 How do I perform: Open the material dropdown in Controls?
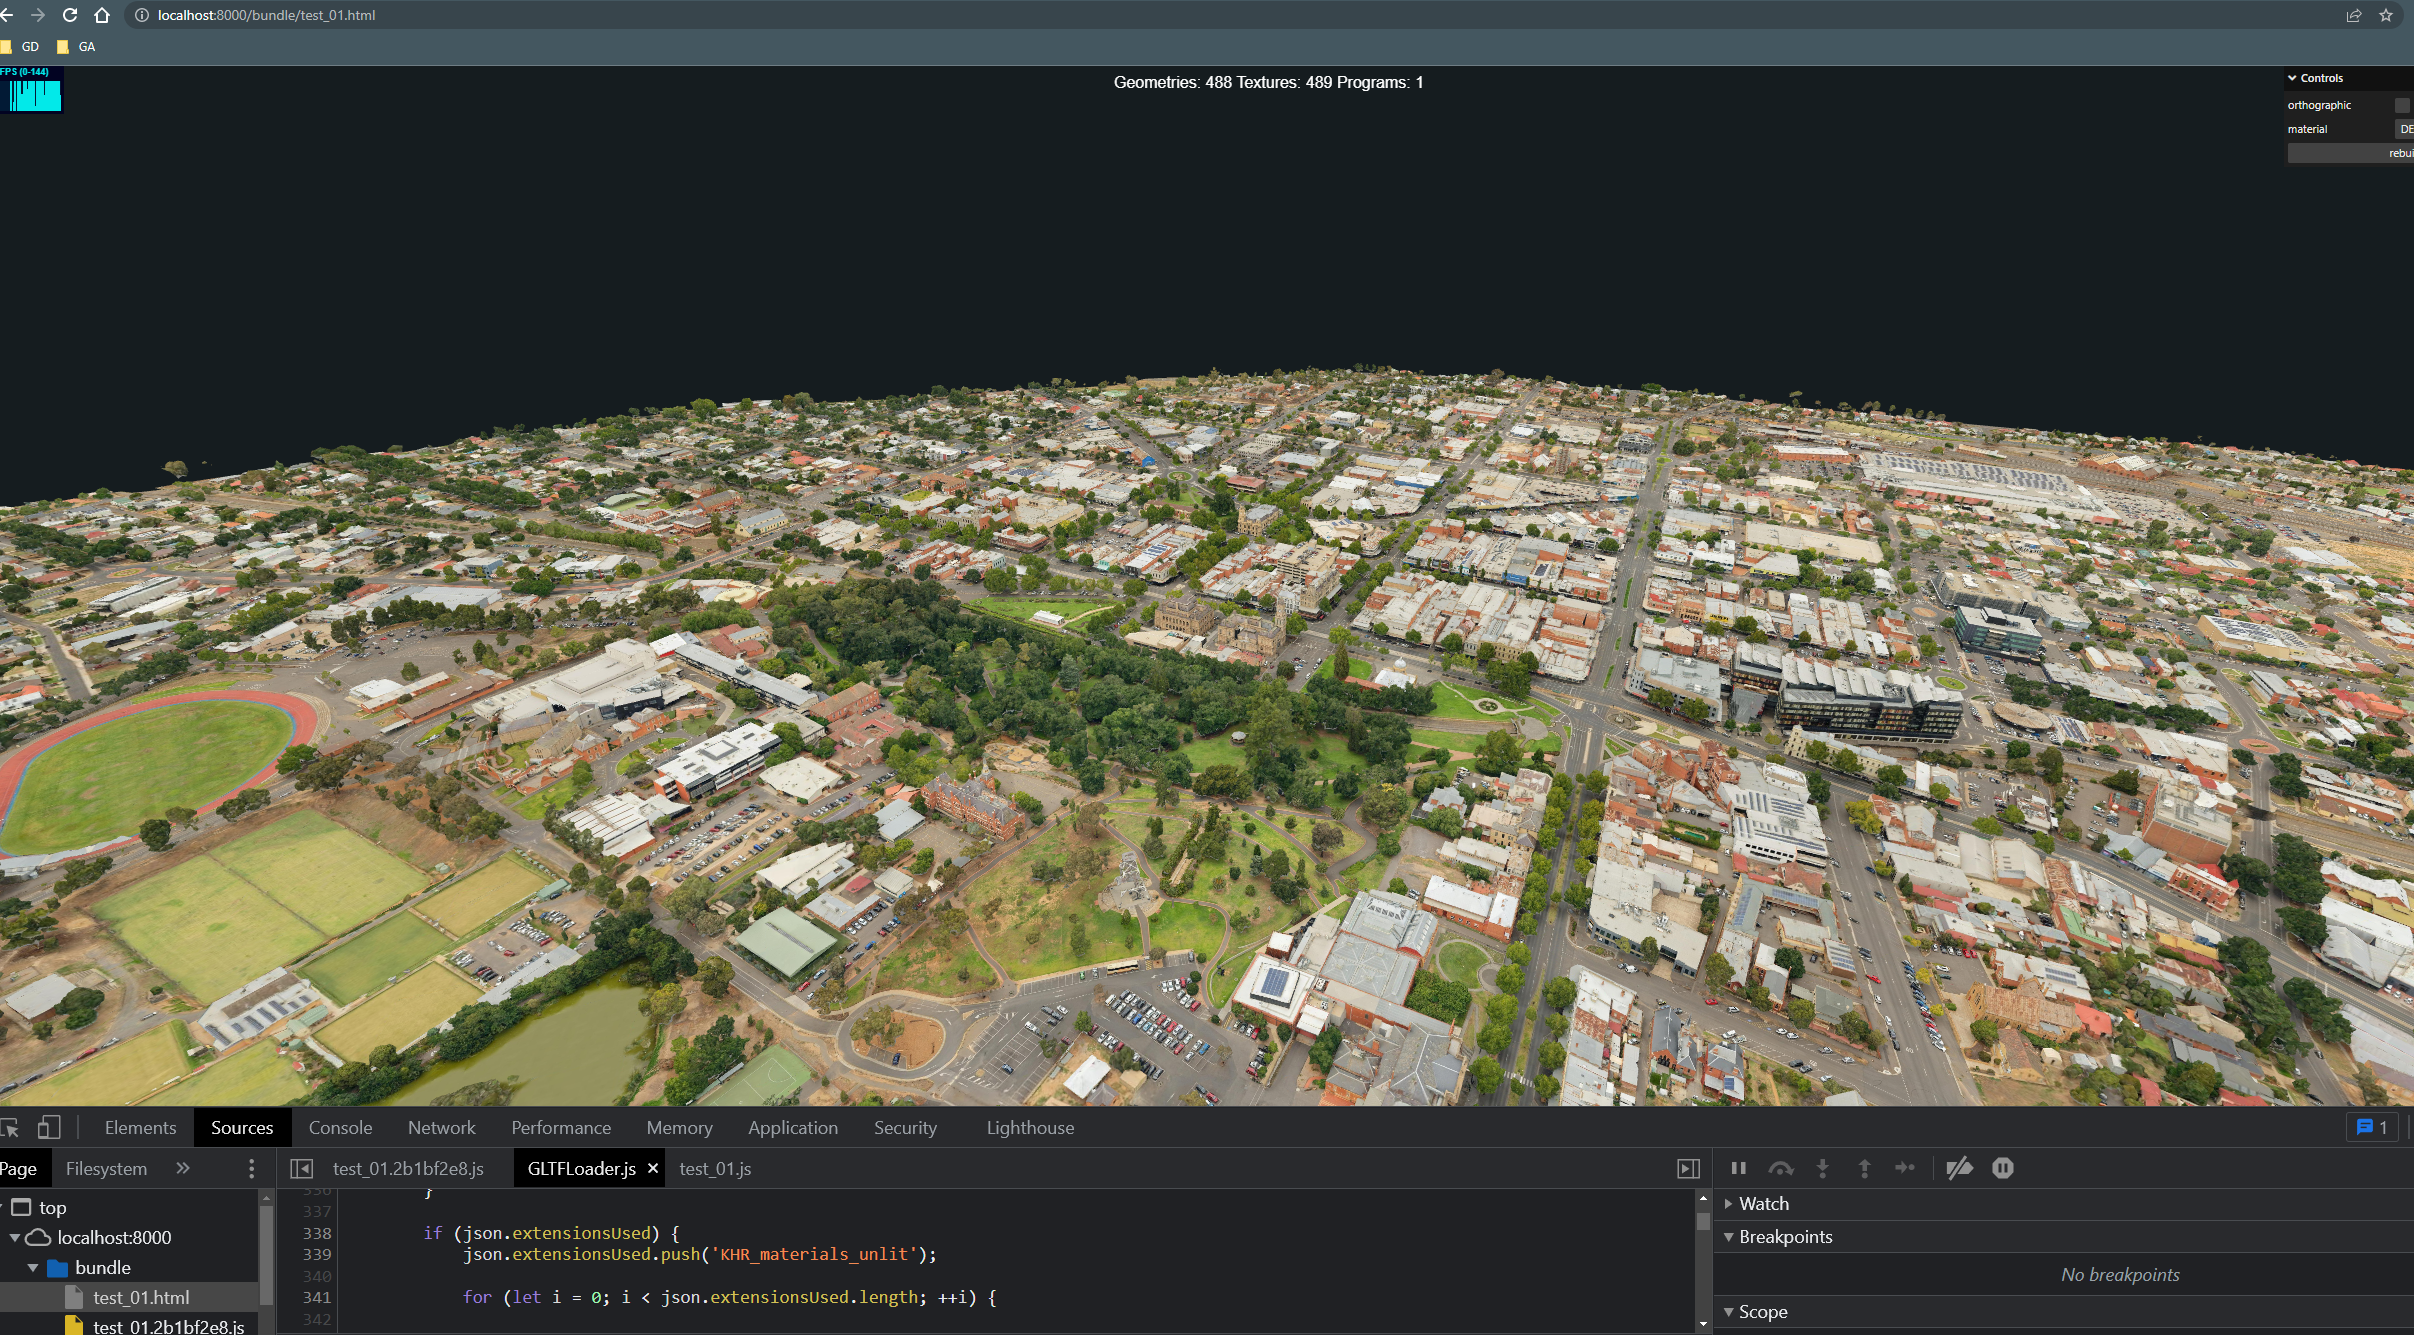(2404, 129)
